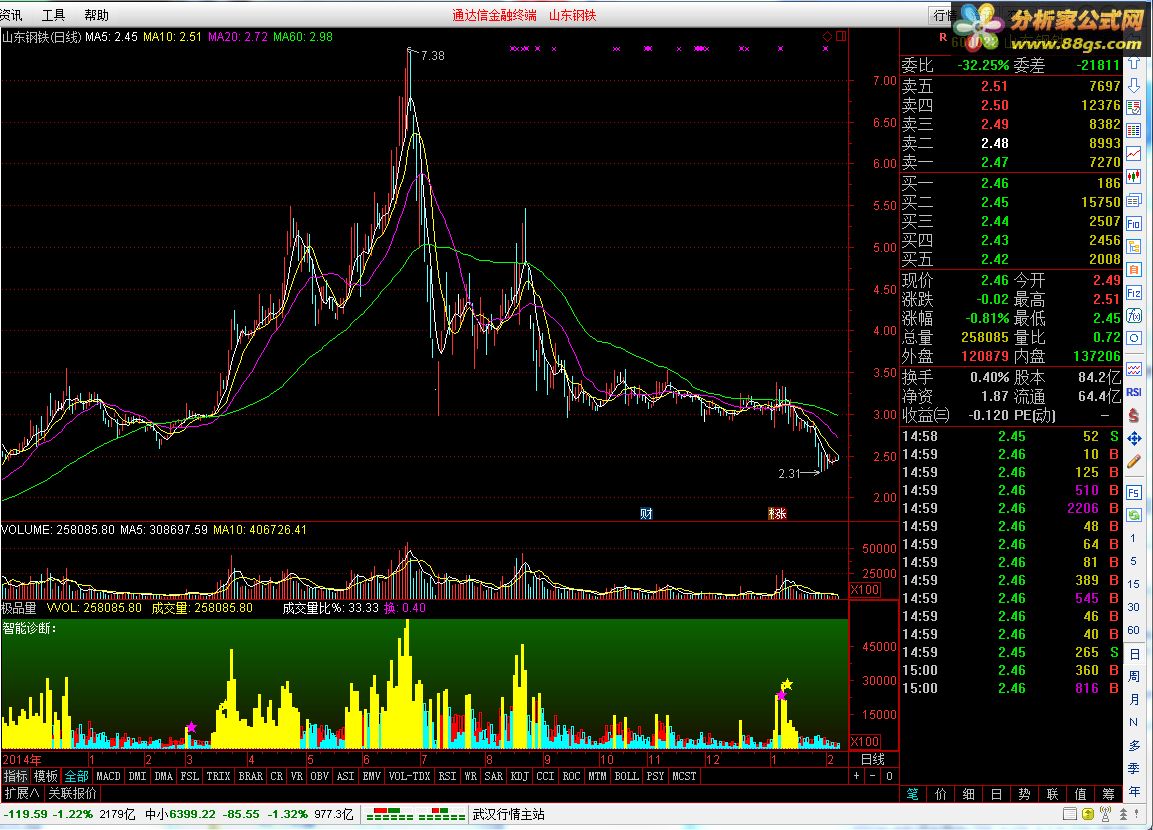Viewport: 1153px width, 830px height.
Task: Click the RSI indicator icon in sidebar
Action: (x=1134, y=393)
